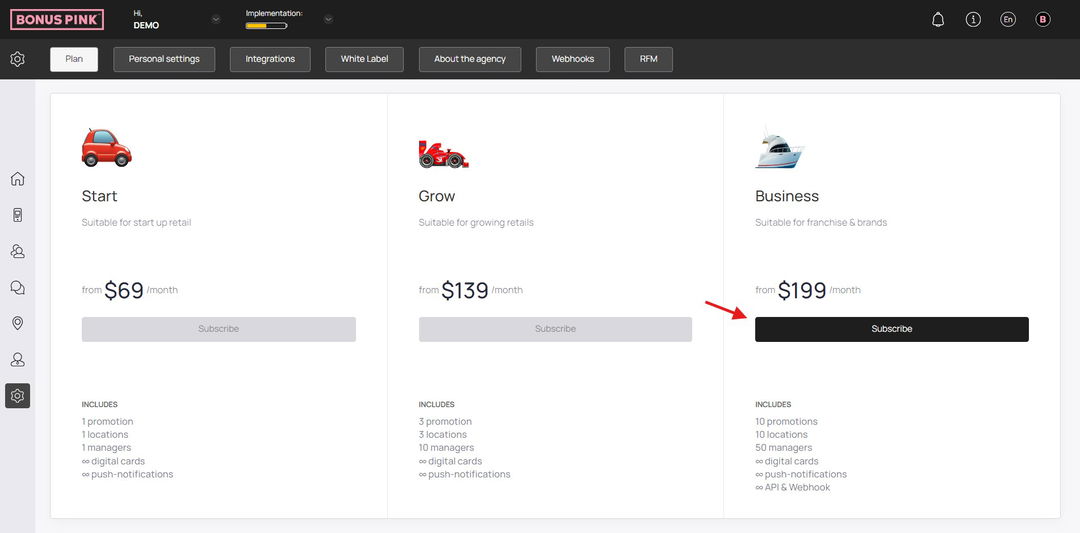Click the info circle icon
Image resolution: width=1080 pixels, height=533 pixels.
tap(973, 19)
